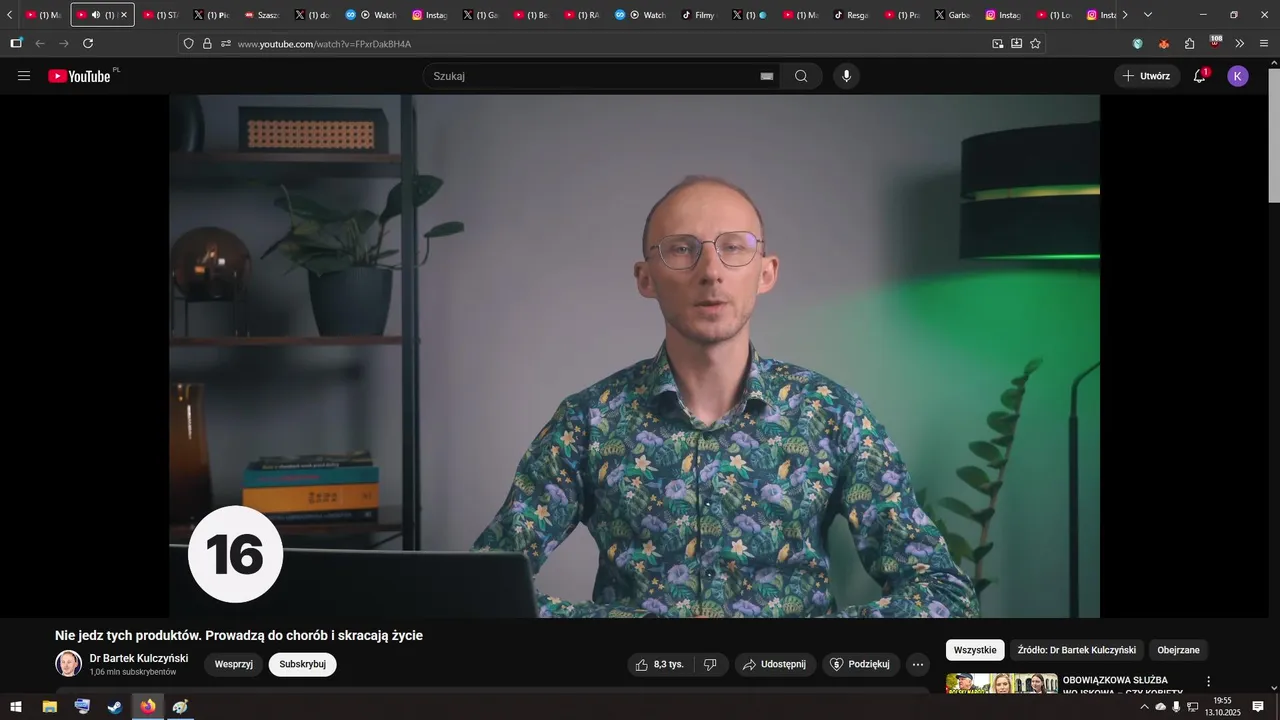
Task: Select the Wszystkie filter chip
Action: pyautogui.click(x=975, y=650)
